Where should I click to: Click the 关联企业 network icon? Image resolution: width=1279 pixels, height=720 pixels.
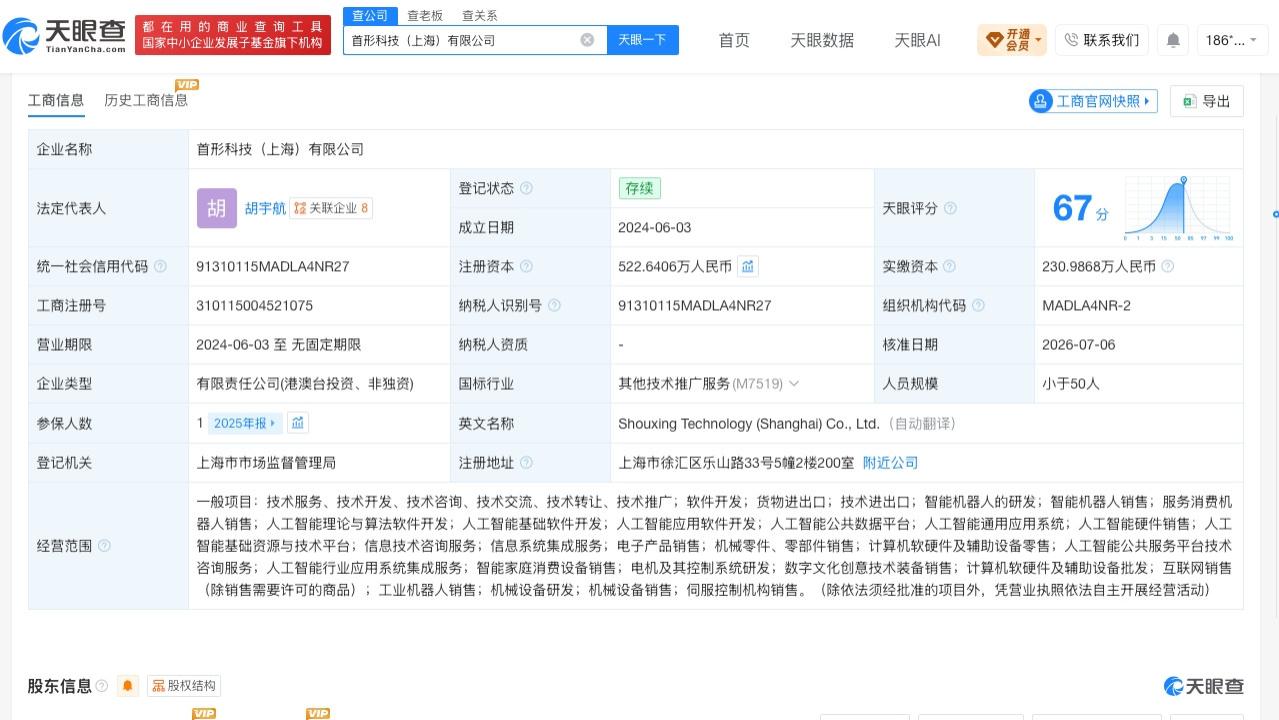pos(300,208)
